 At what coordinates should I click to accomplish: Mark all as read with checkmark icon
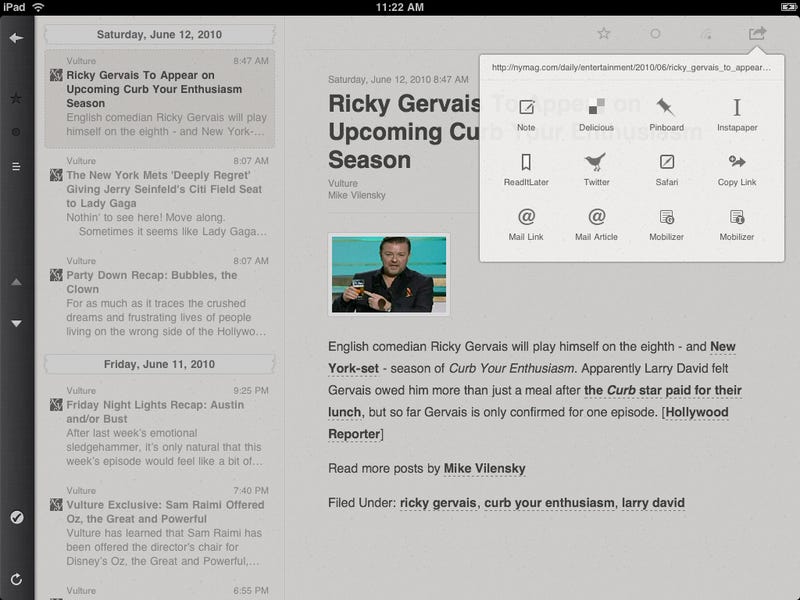[17, 517]
